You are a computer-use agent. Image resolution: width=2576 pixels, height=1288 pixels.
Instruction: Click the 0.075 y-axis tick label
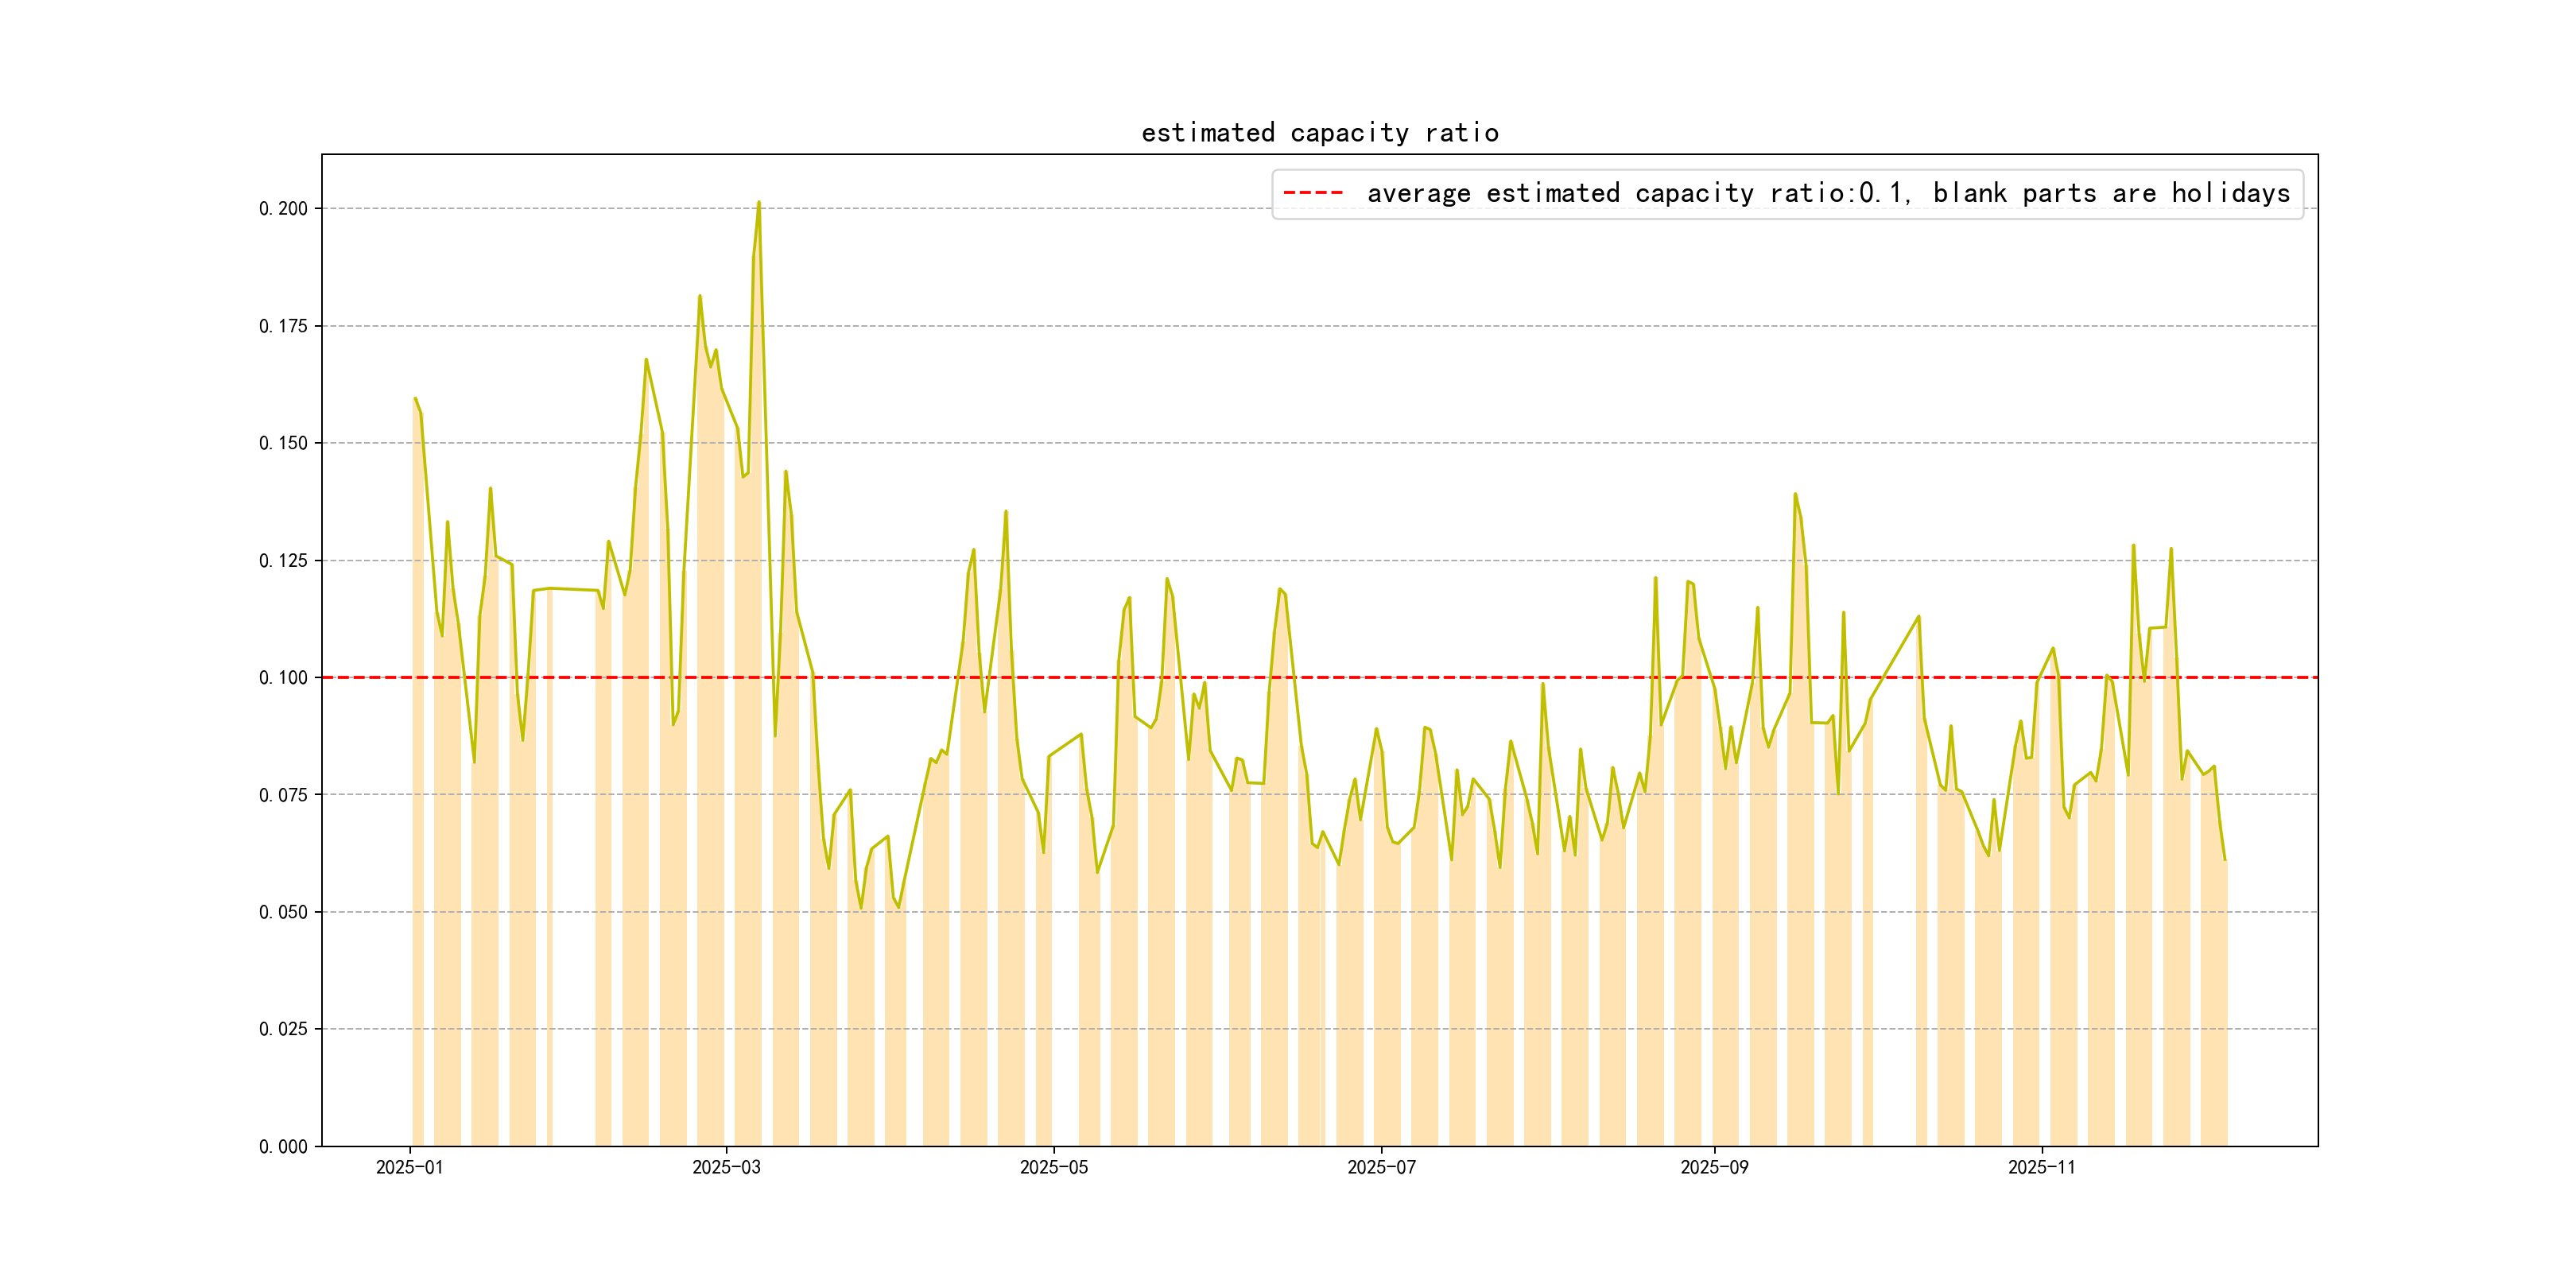click(x=283, y=795)
